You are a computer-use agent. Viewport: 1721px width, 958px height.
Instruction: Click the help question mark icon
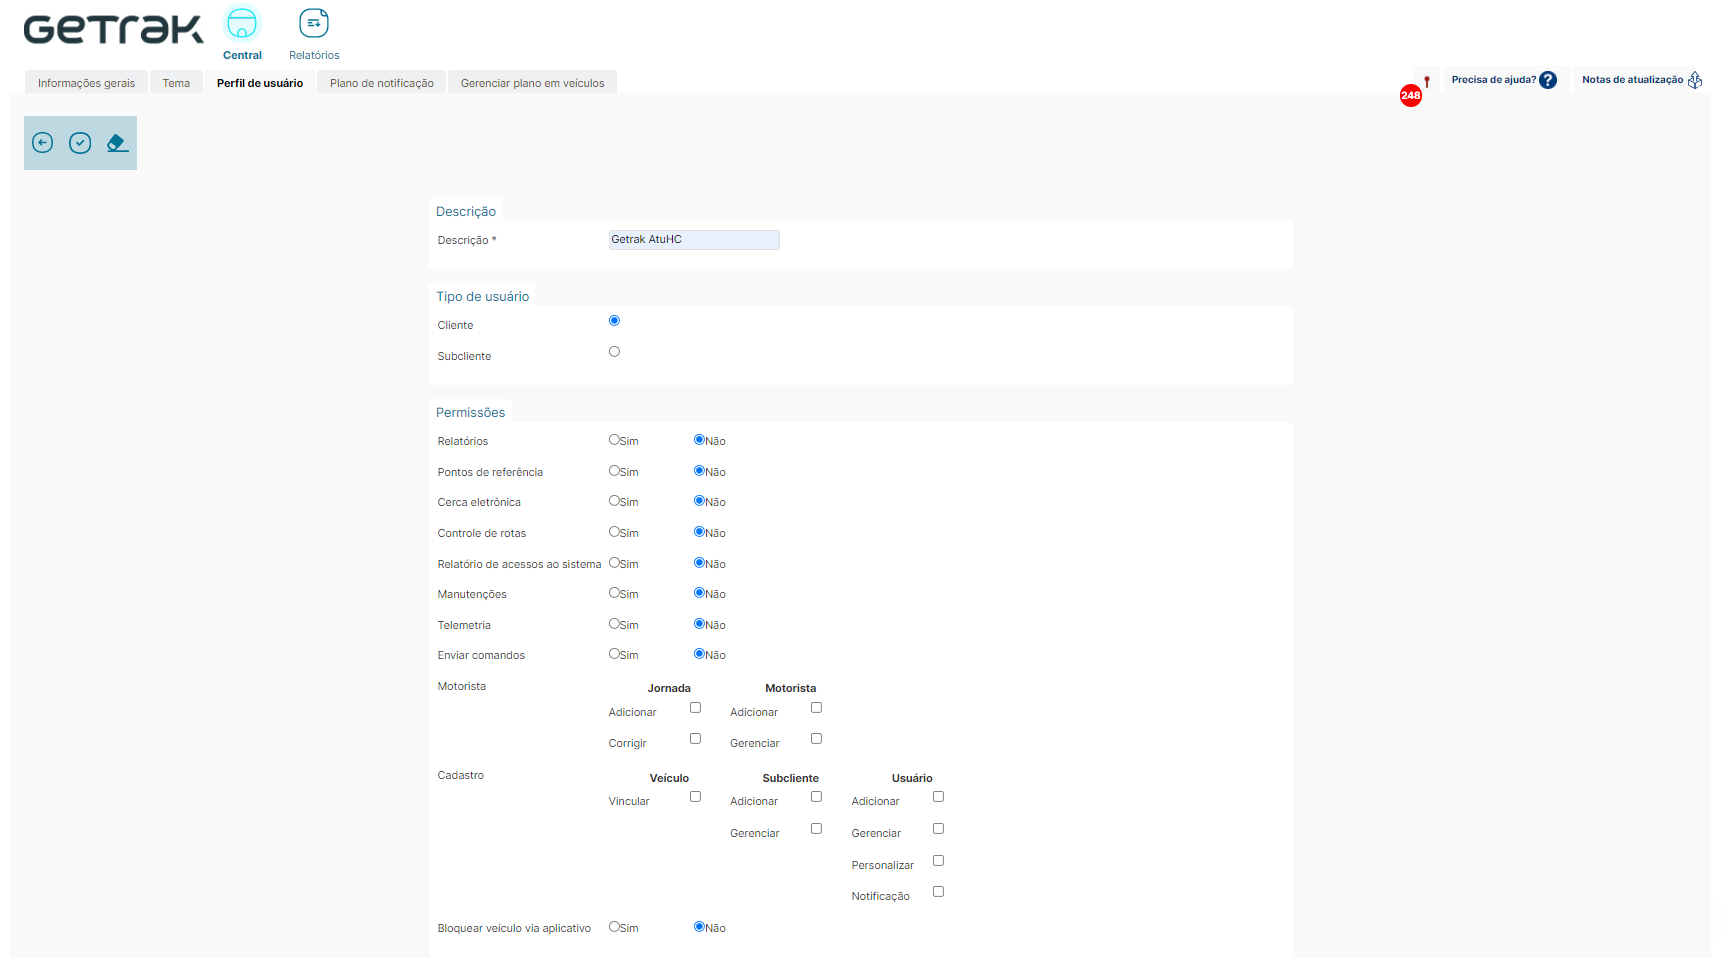1548,80
